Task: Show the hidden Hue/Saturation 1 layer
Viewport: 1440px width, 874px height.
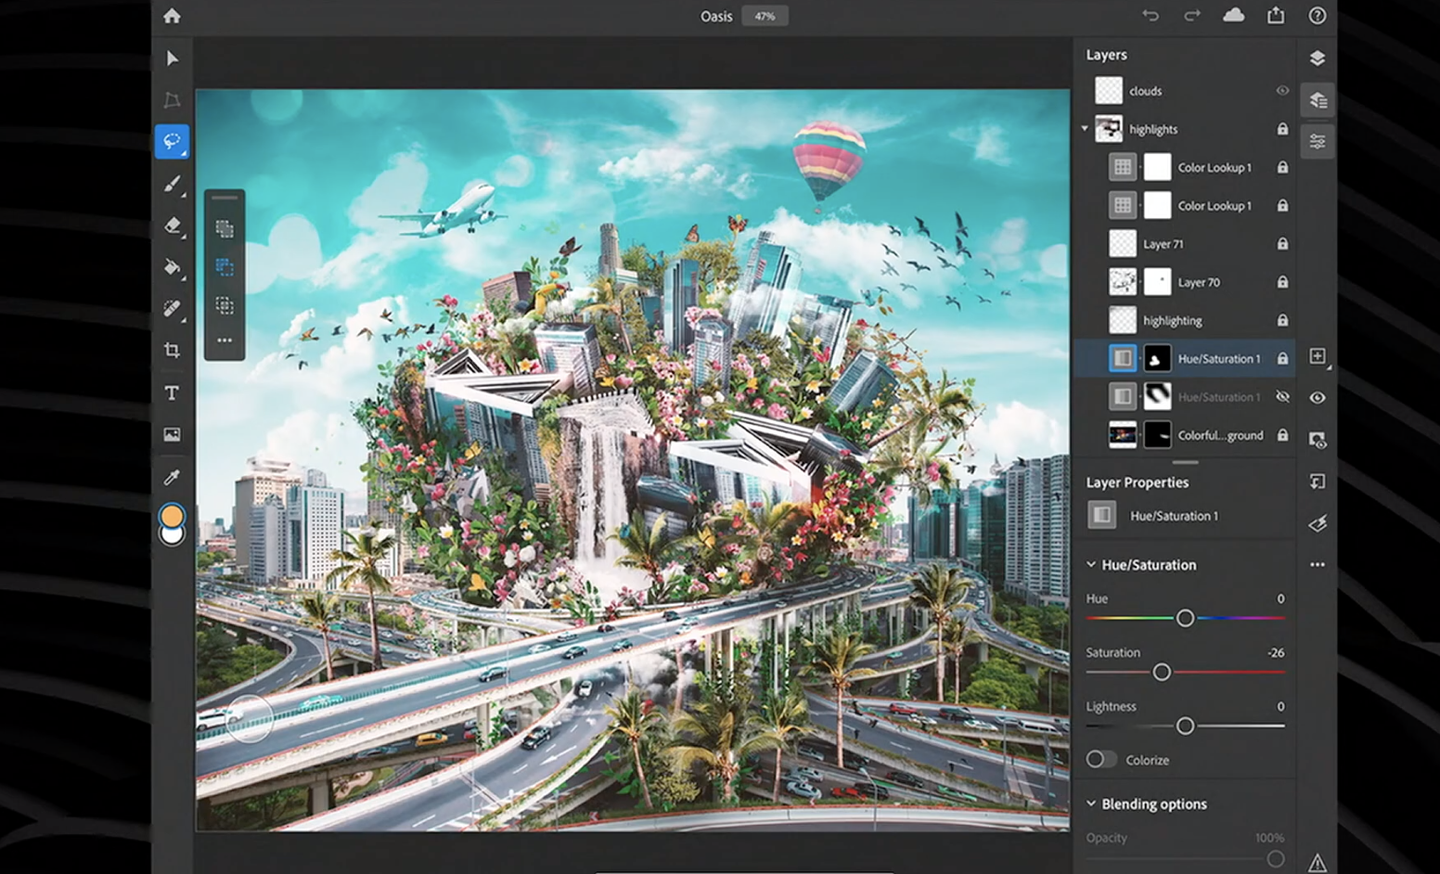Action: click(x=1282, y=397)
